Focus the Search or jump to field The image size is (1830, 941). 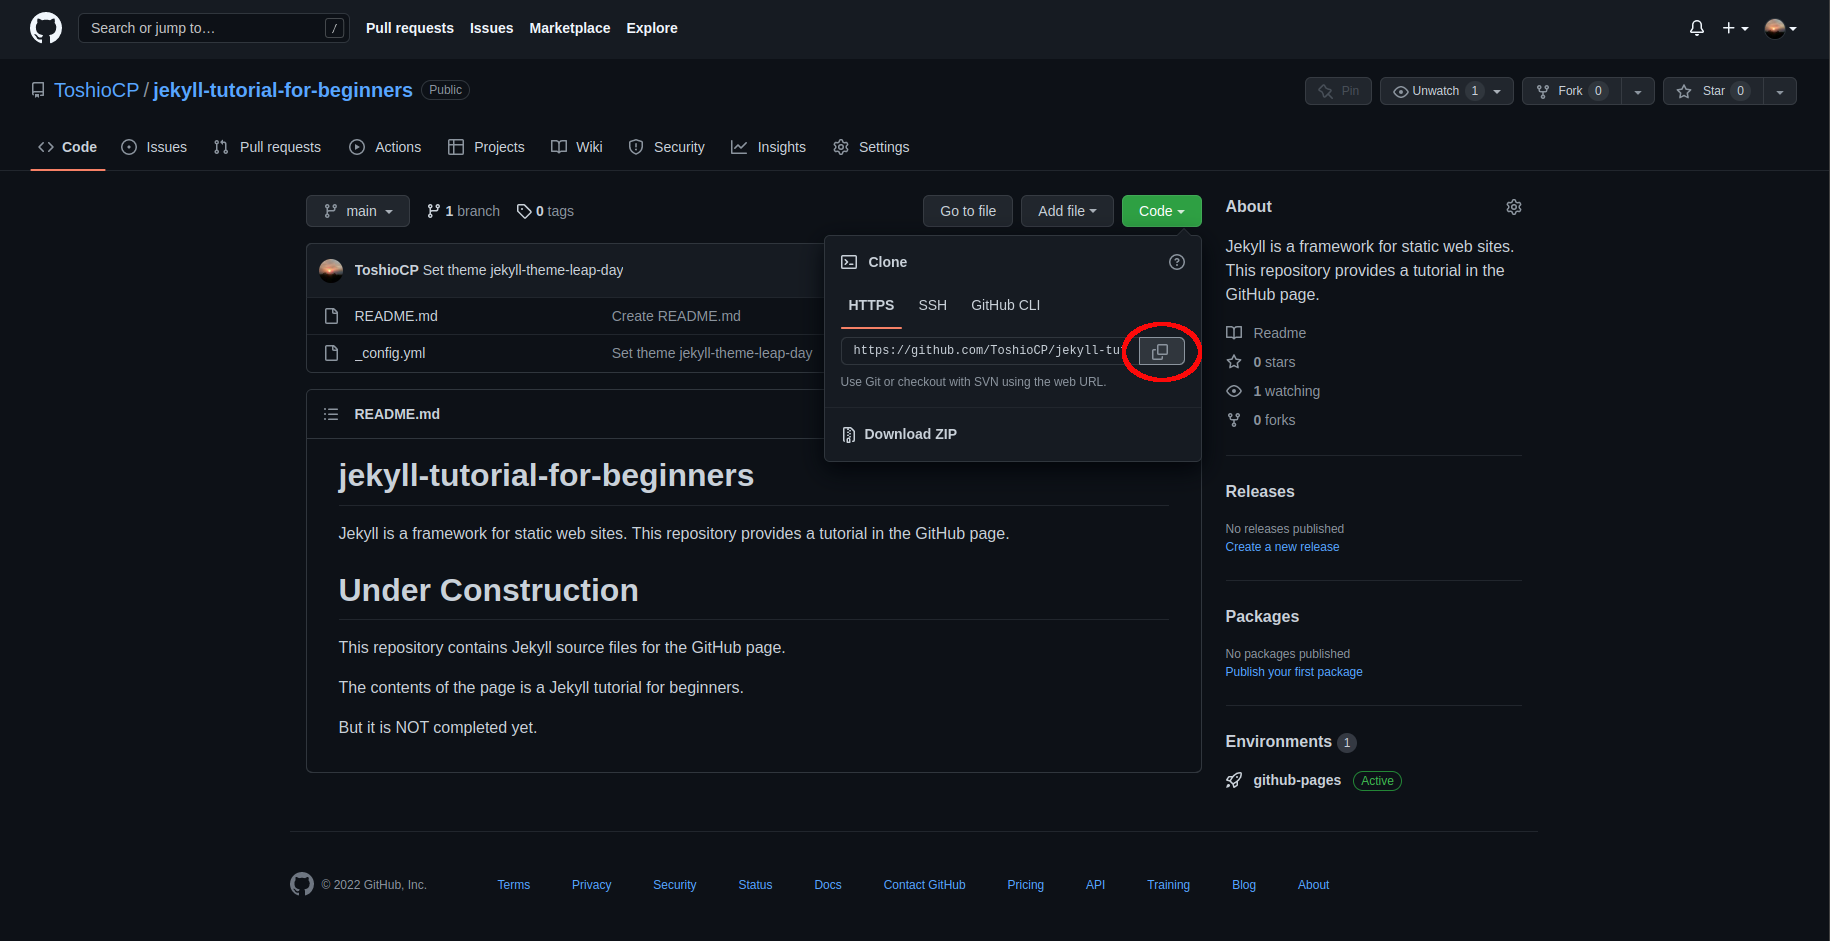click(214, 28)
